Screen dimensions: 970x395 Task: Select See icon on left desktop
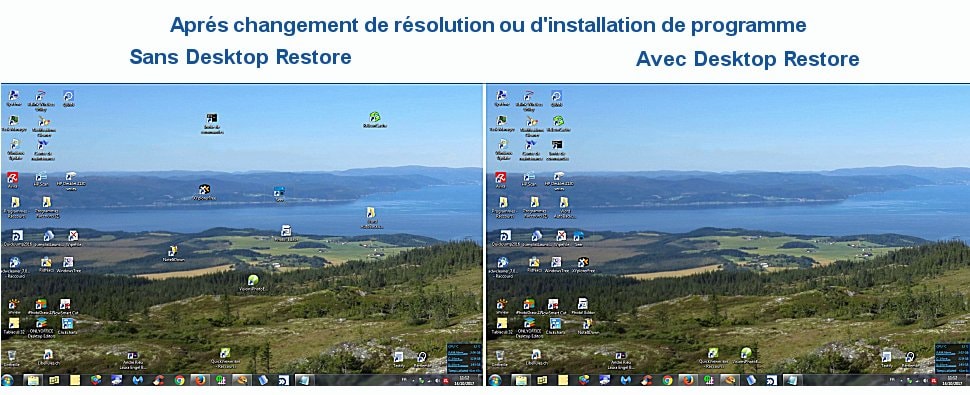click(279, 194)
